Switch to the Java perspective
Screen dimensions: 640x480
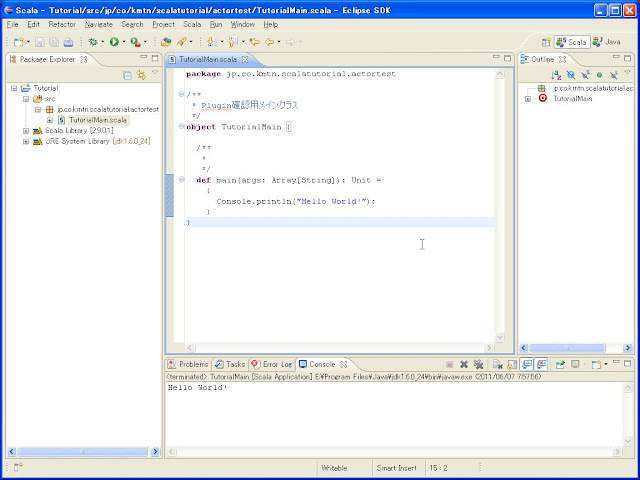604,42
